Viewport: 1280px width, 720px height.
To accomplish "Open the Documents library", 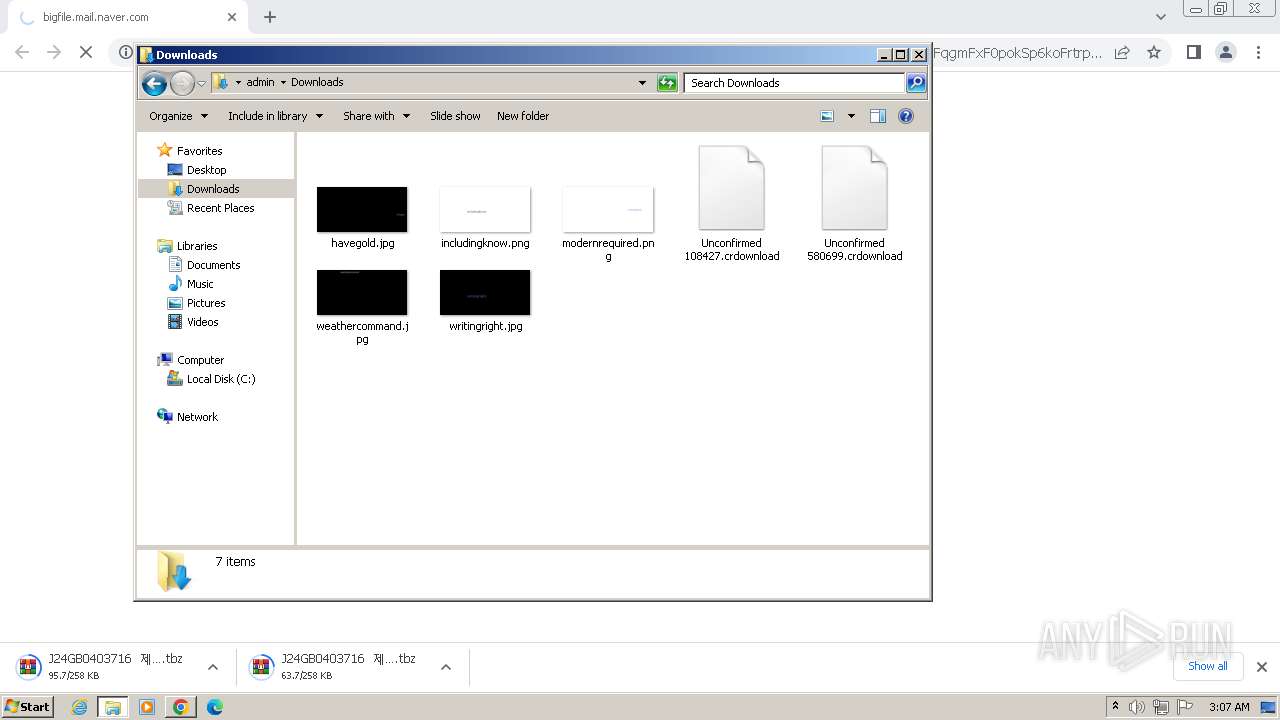I will click(x=213, y=265).
